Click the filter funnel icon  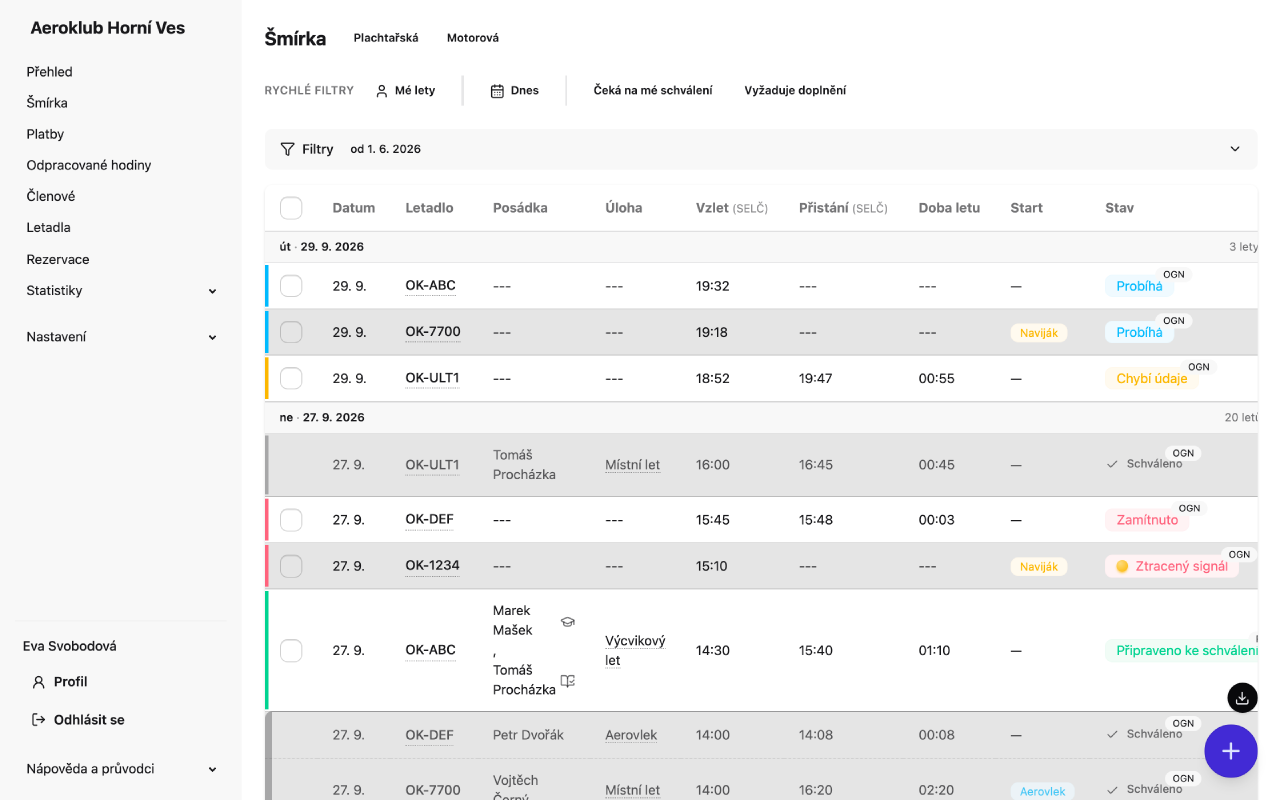(288, 149)
